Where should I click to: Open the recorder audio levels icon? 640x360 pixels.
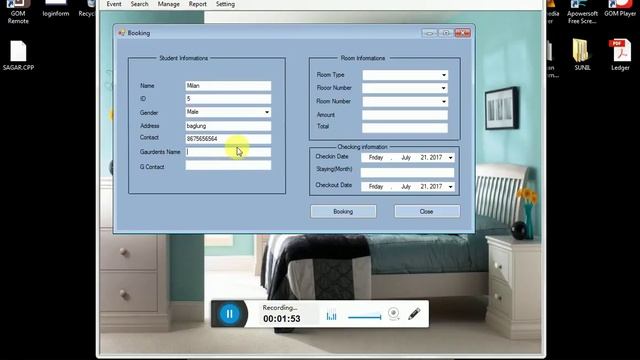point(331,315)
